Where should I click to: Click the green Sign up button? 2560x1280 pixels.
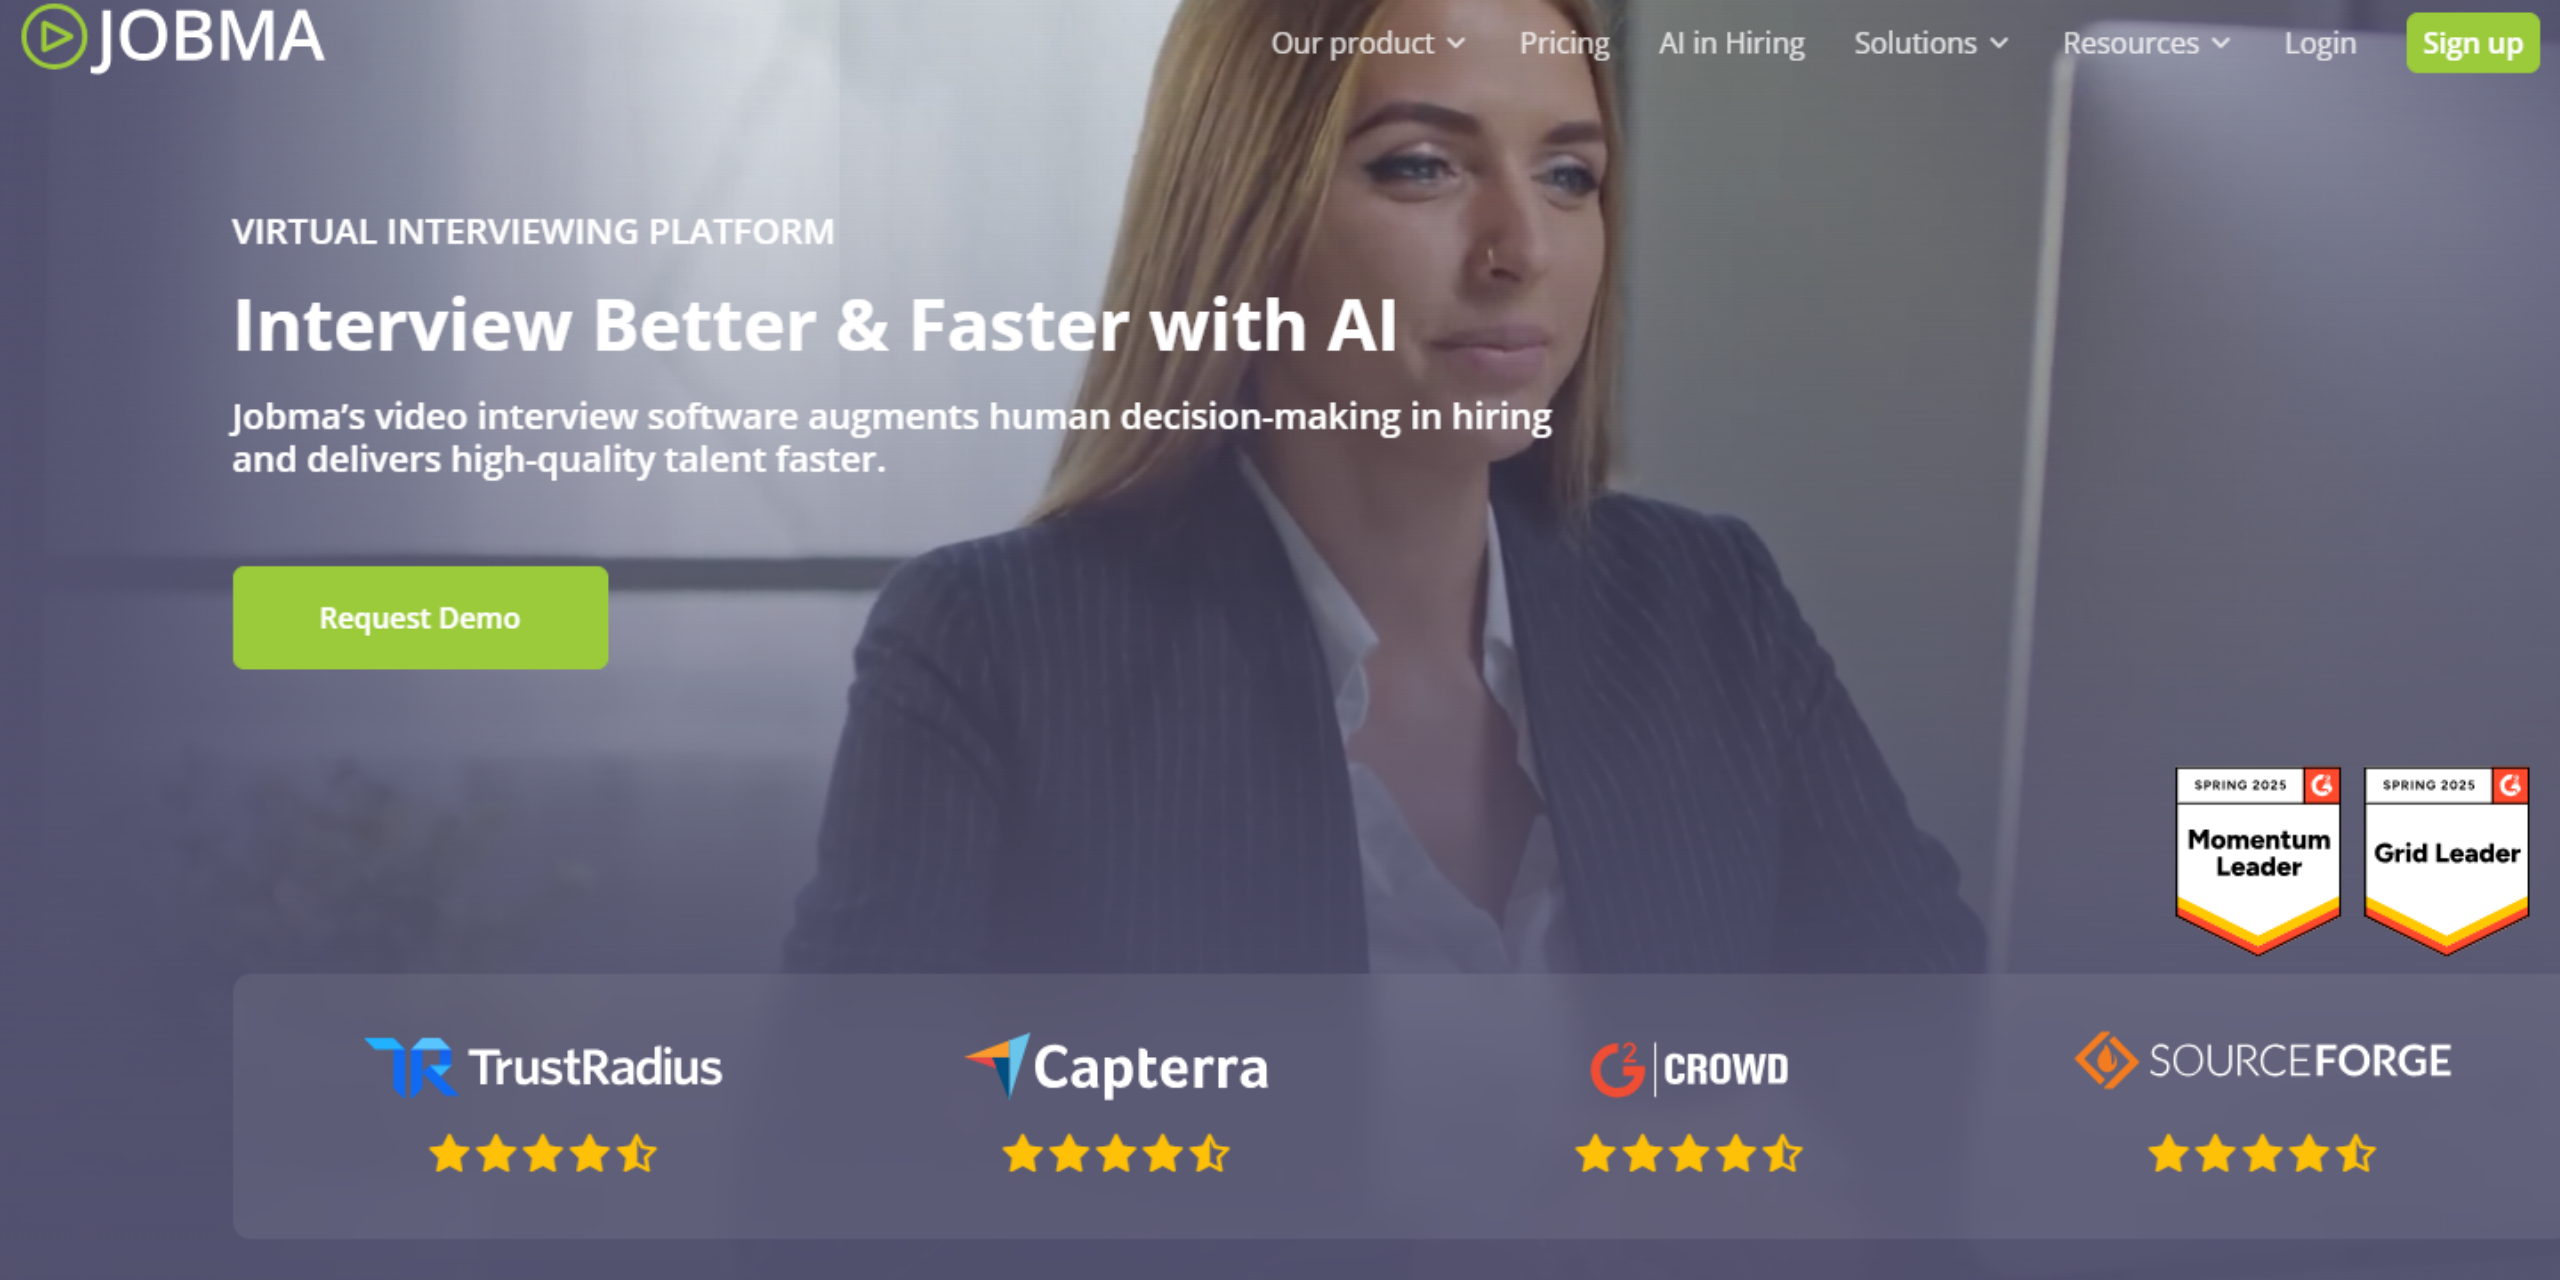(2472, 43)
